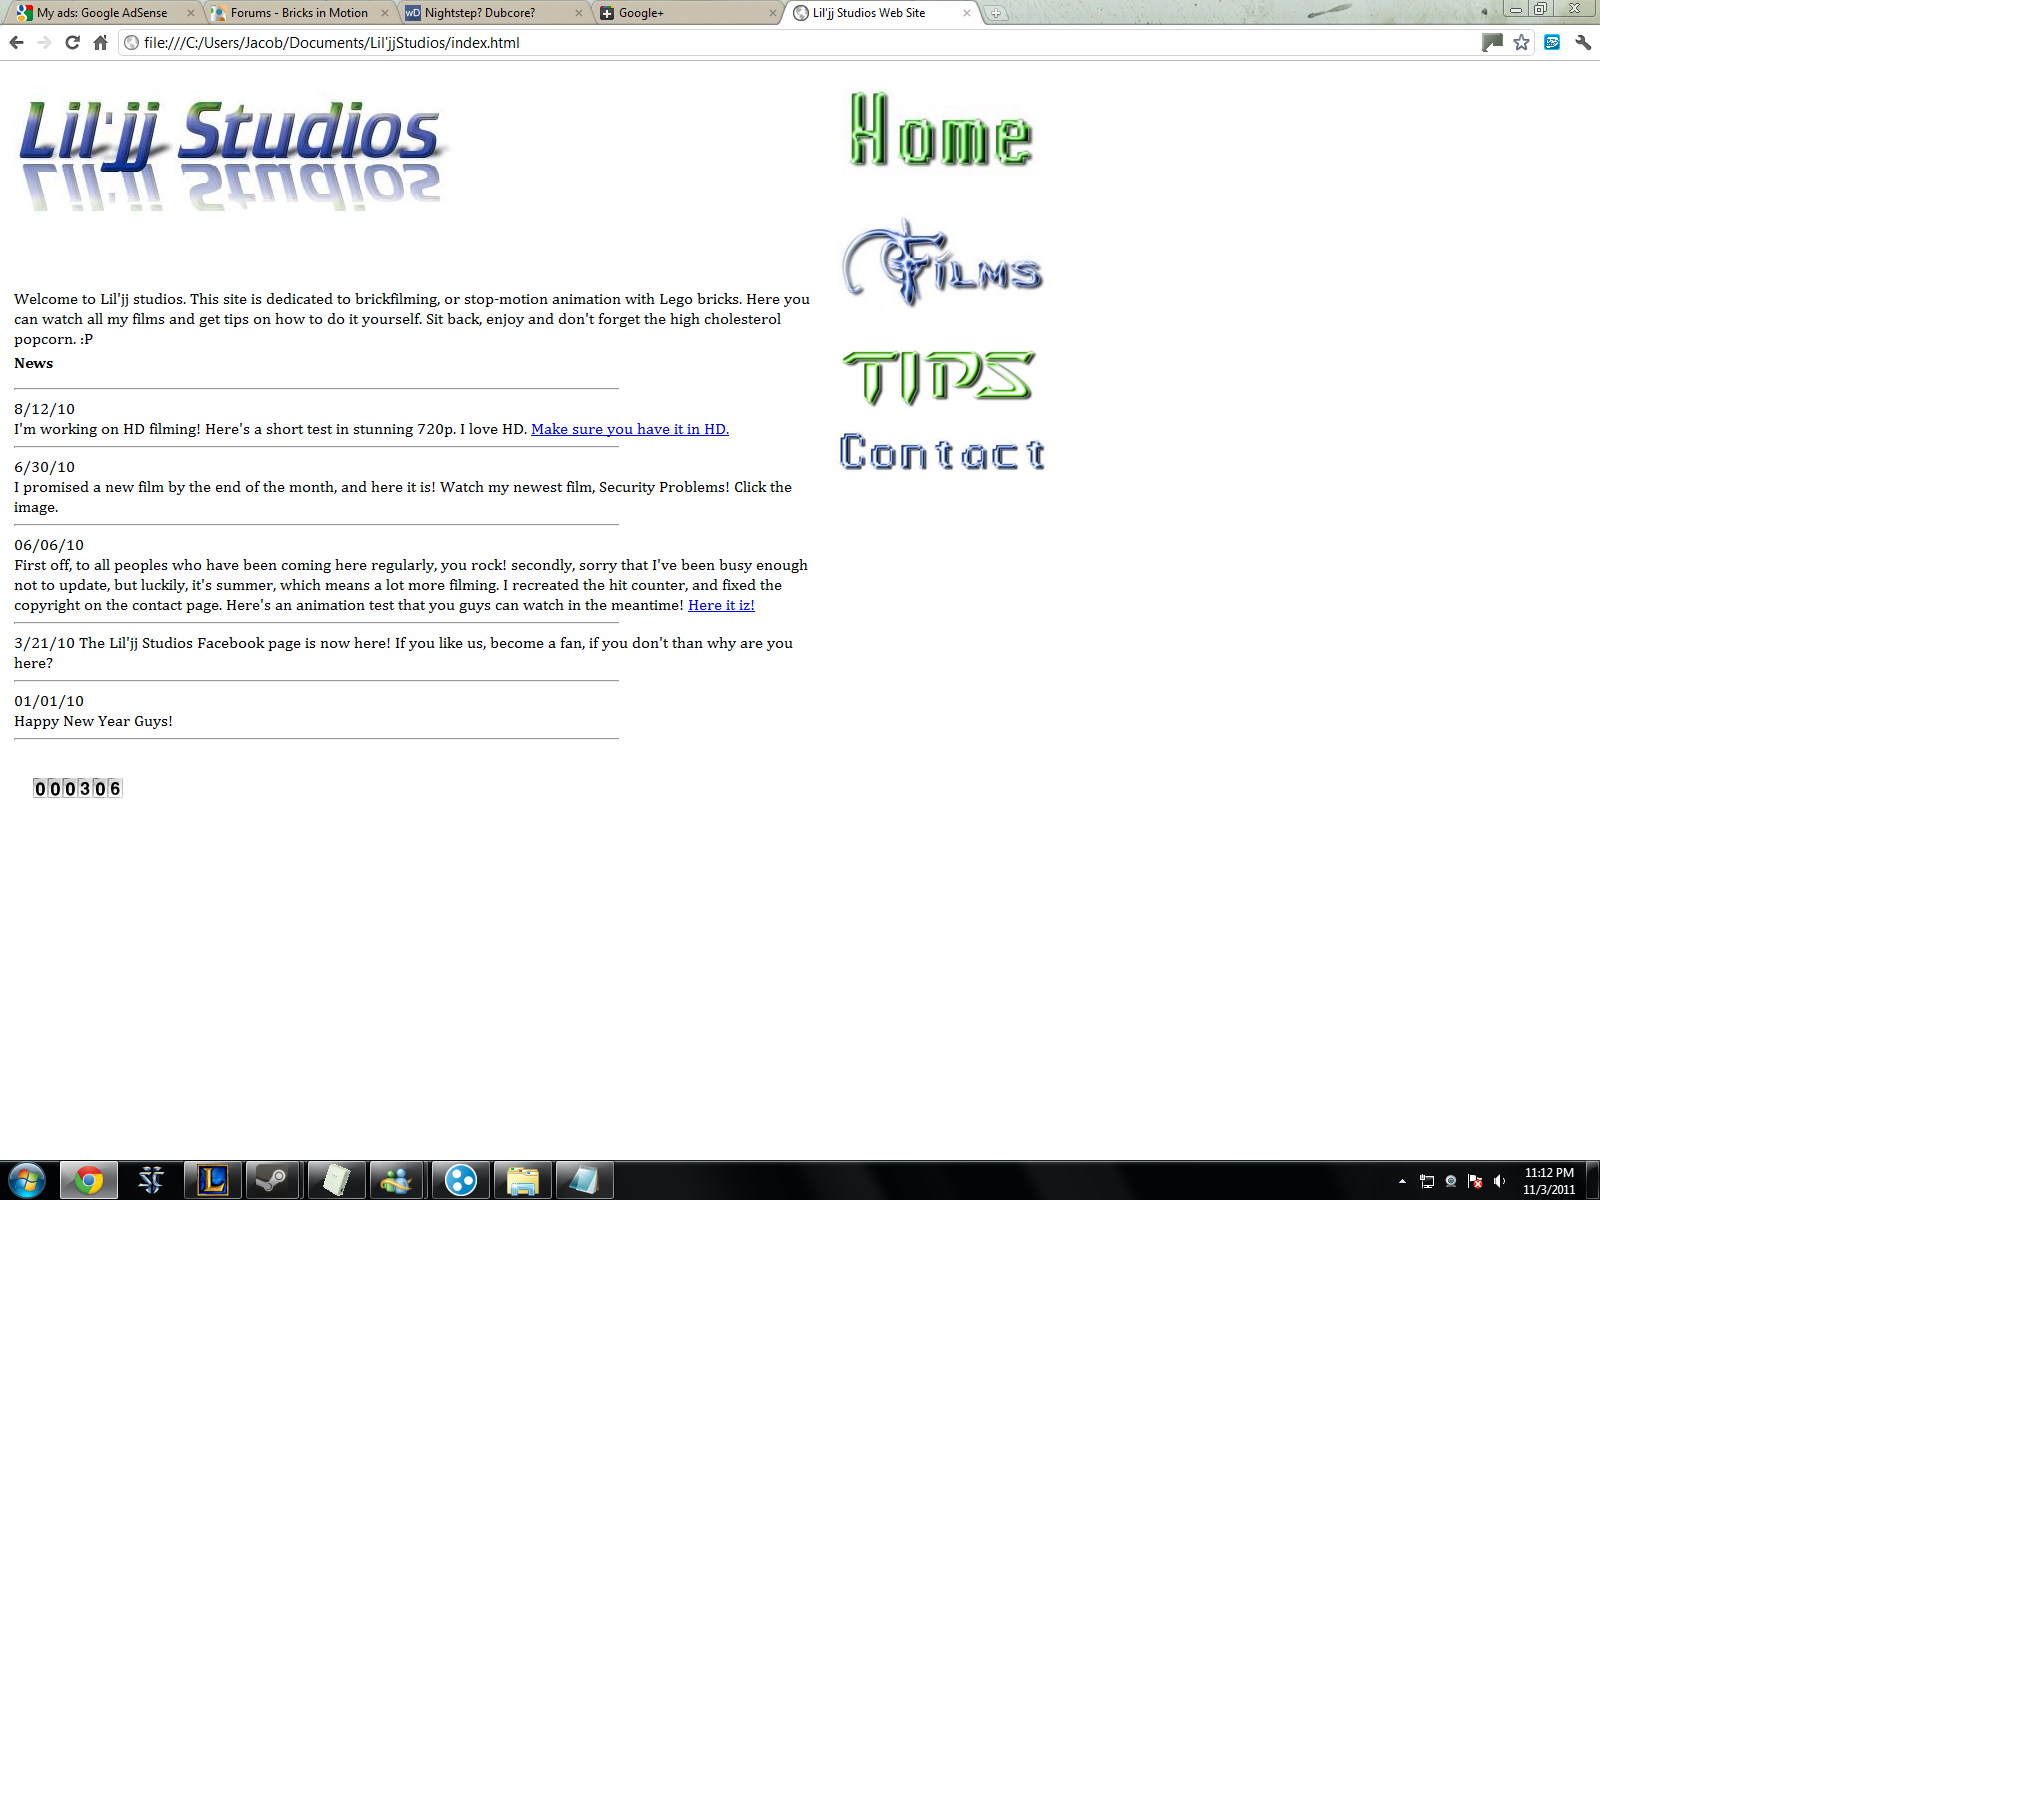Click the Home page icon in toolbar
Screen dimensions: 2024x1800
click(x=100, y=42)
